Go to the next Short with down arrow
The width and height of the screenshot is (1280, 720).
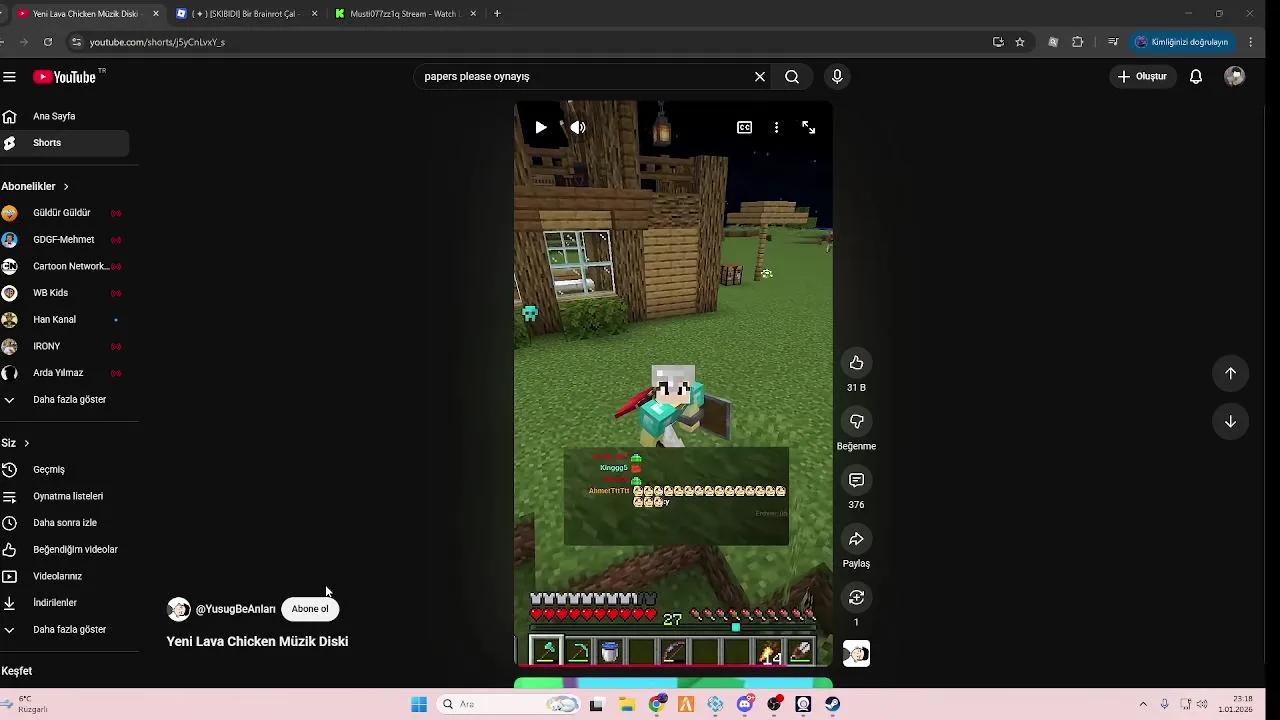[x=1231, y=422]
